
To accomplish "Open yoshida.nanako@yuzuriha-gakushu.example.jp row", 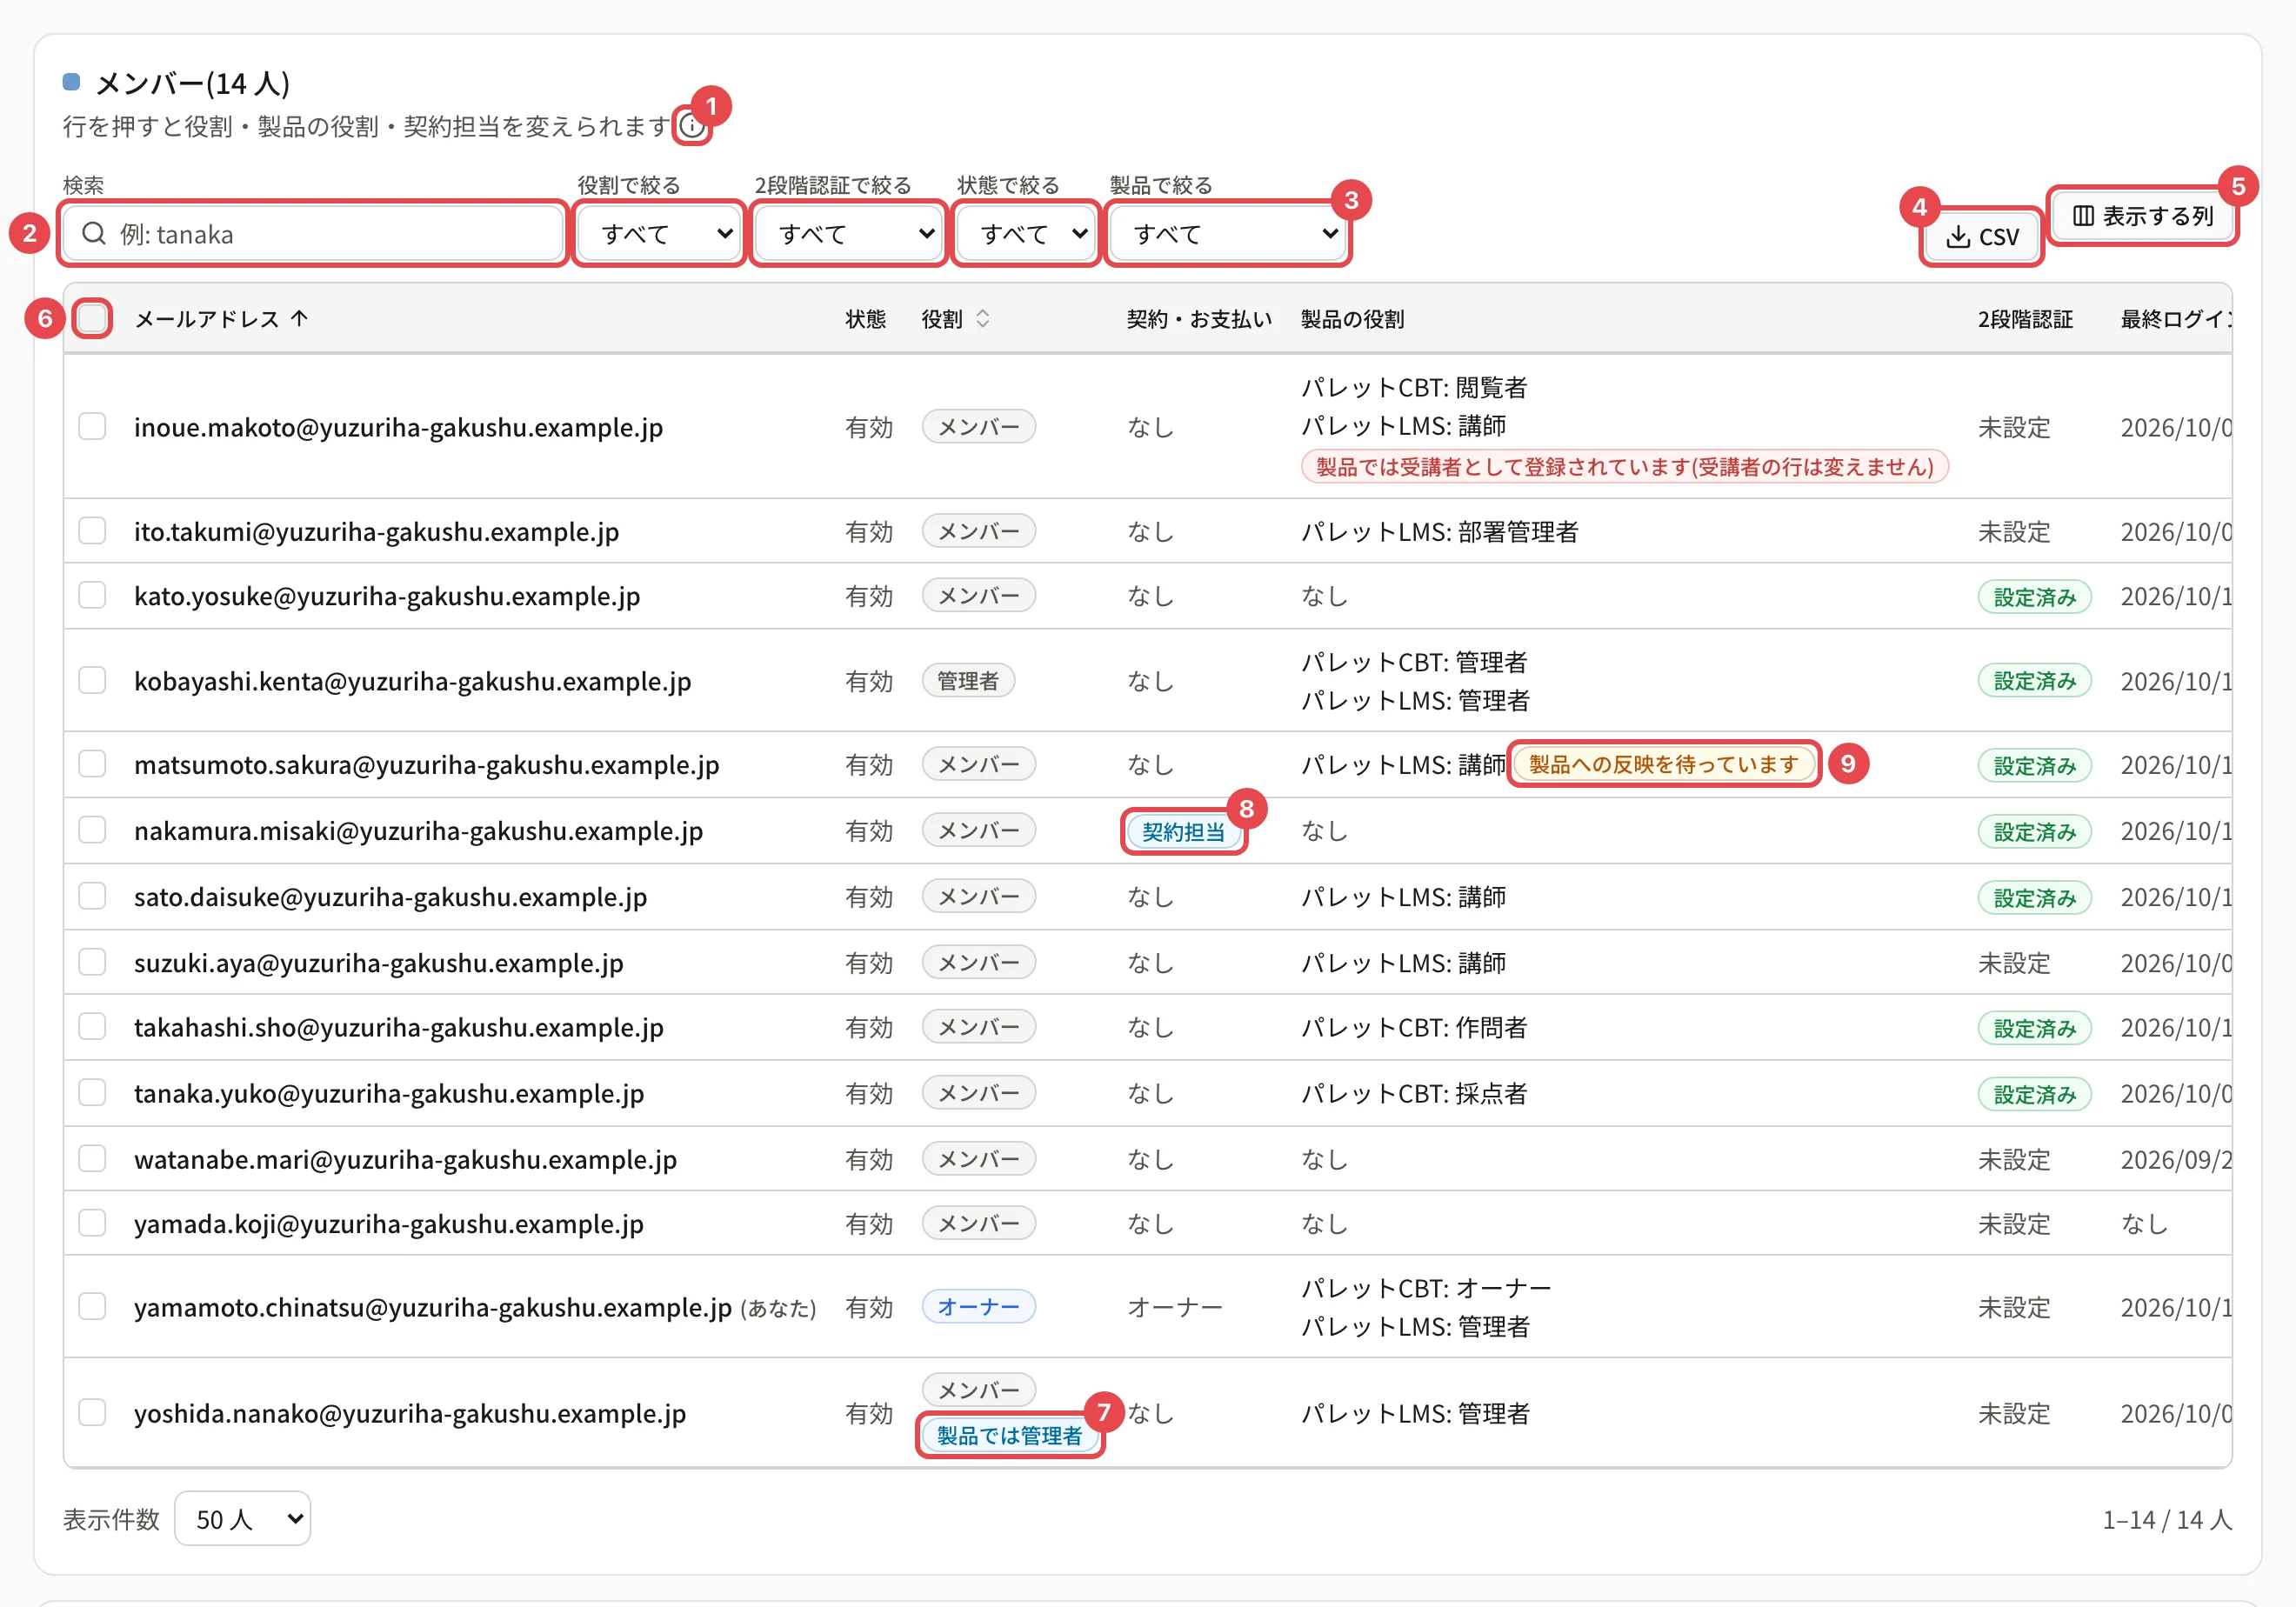I will [x=1147, y=1413].
